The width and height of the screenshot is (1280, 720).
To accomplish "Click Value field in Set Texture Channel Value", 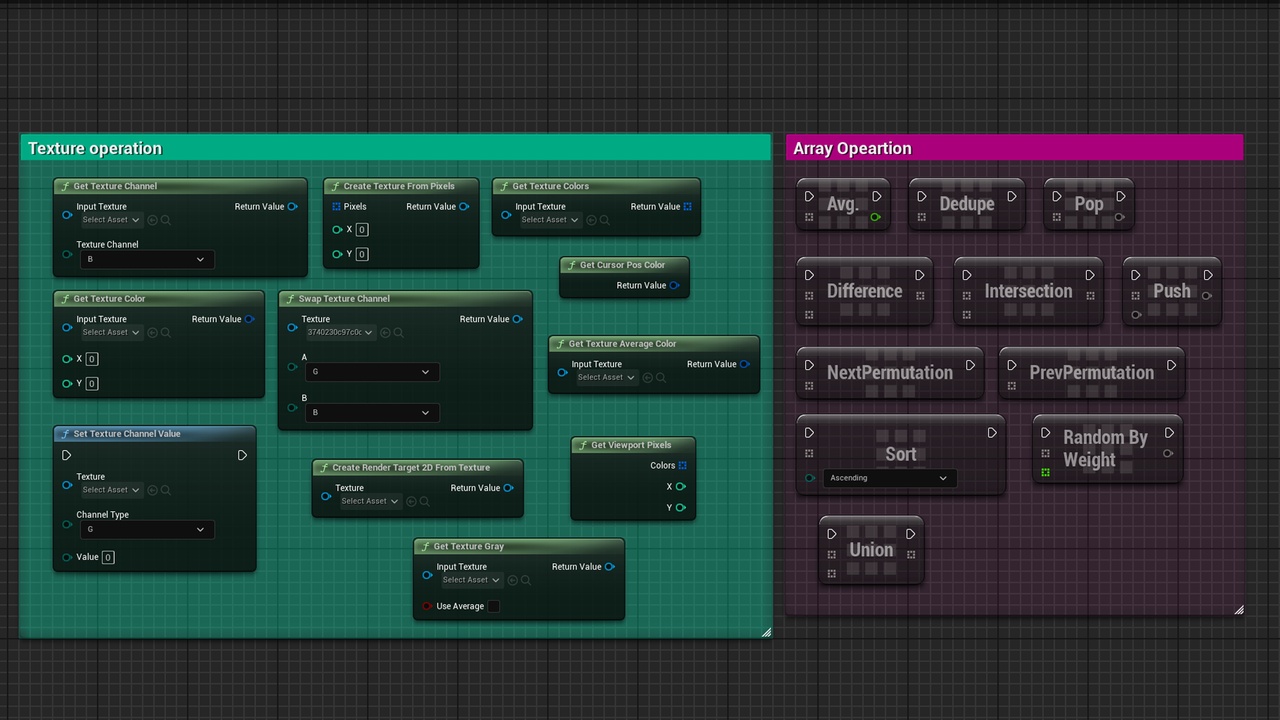I will 108,557.
